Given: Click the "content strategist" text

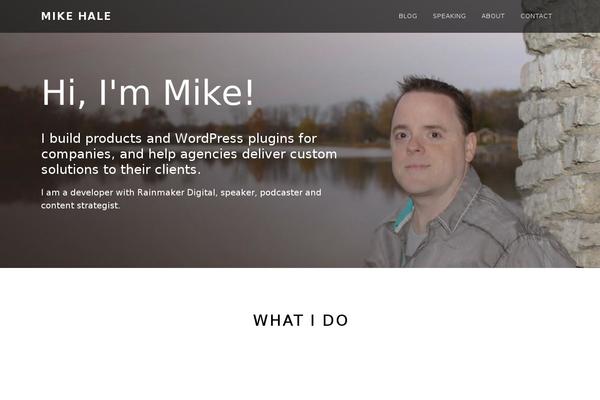Looking at the screenshot, I should pyautogui.click(x=81, y=206).
